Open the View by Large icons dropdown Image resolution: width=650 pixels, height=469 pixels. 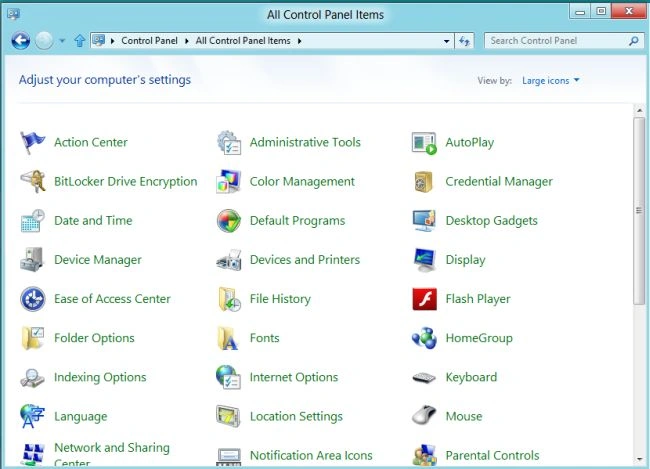(551, 80)
